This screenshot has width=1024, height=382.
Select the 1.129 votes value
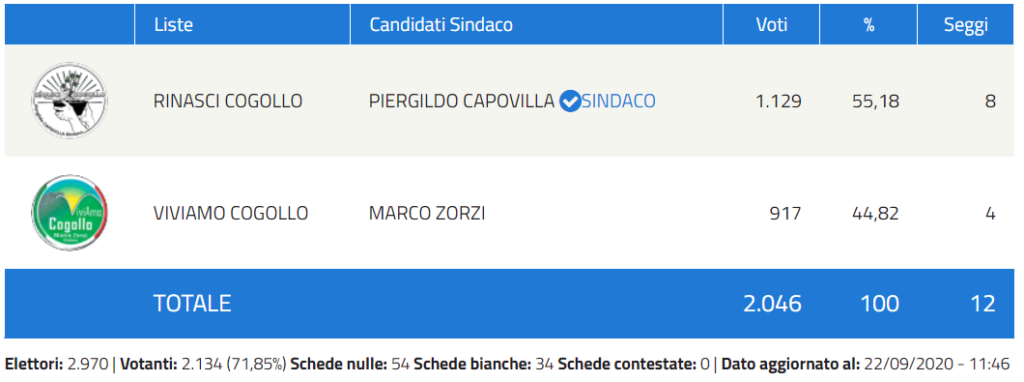click(x=776, y=101)
